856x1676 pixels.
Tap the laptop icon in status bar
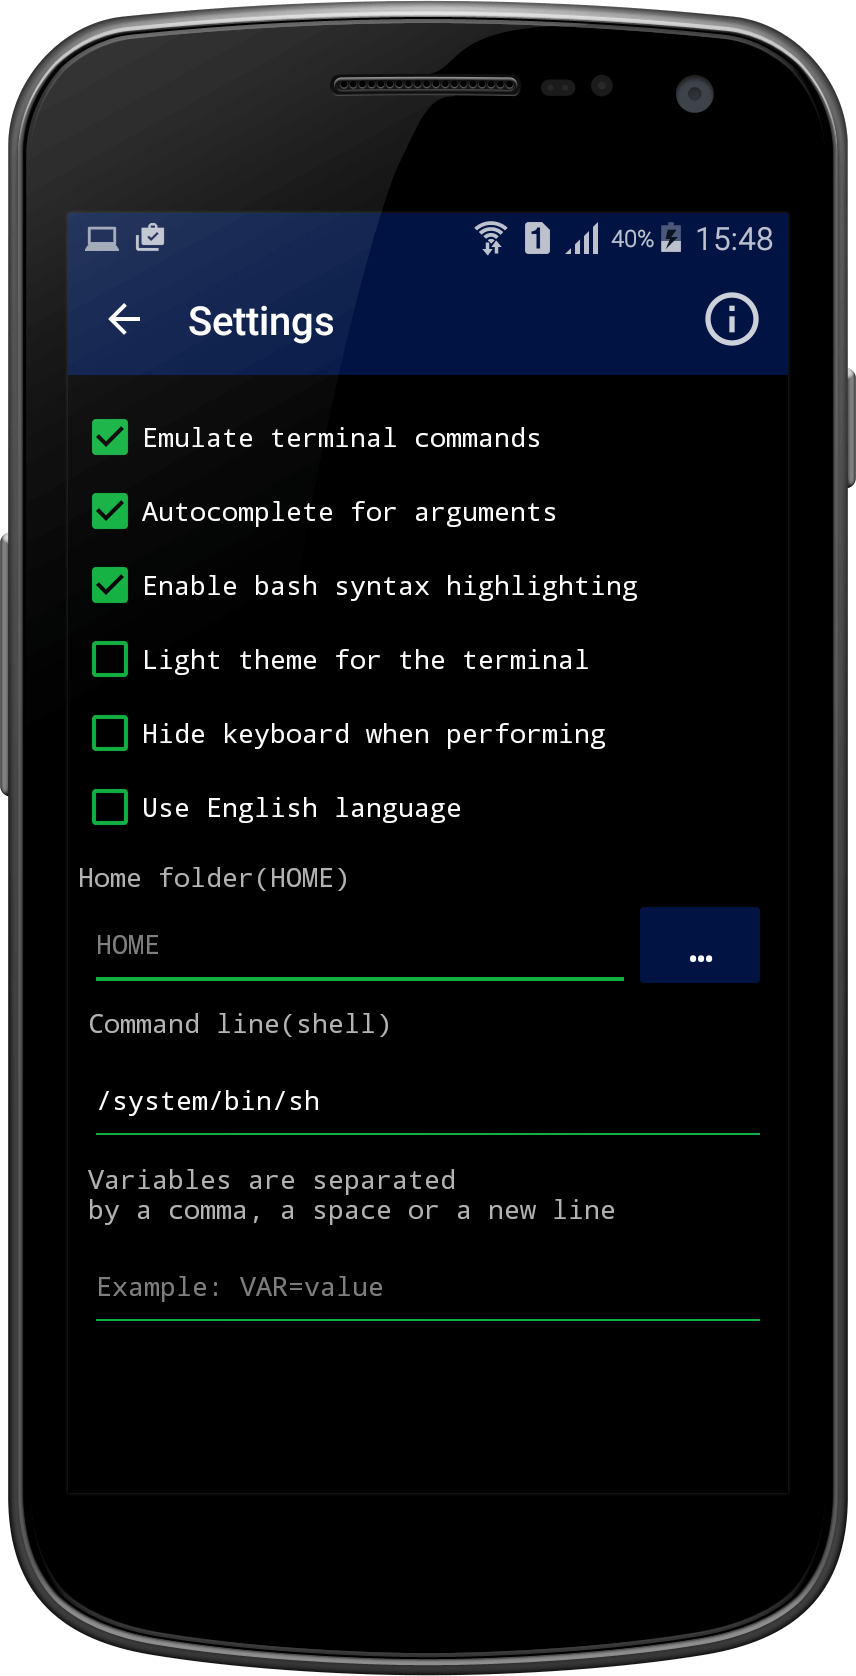pyautogui.click(x=102, y=239)
